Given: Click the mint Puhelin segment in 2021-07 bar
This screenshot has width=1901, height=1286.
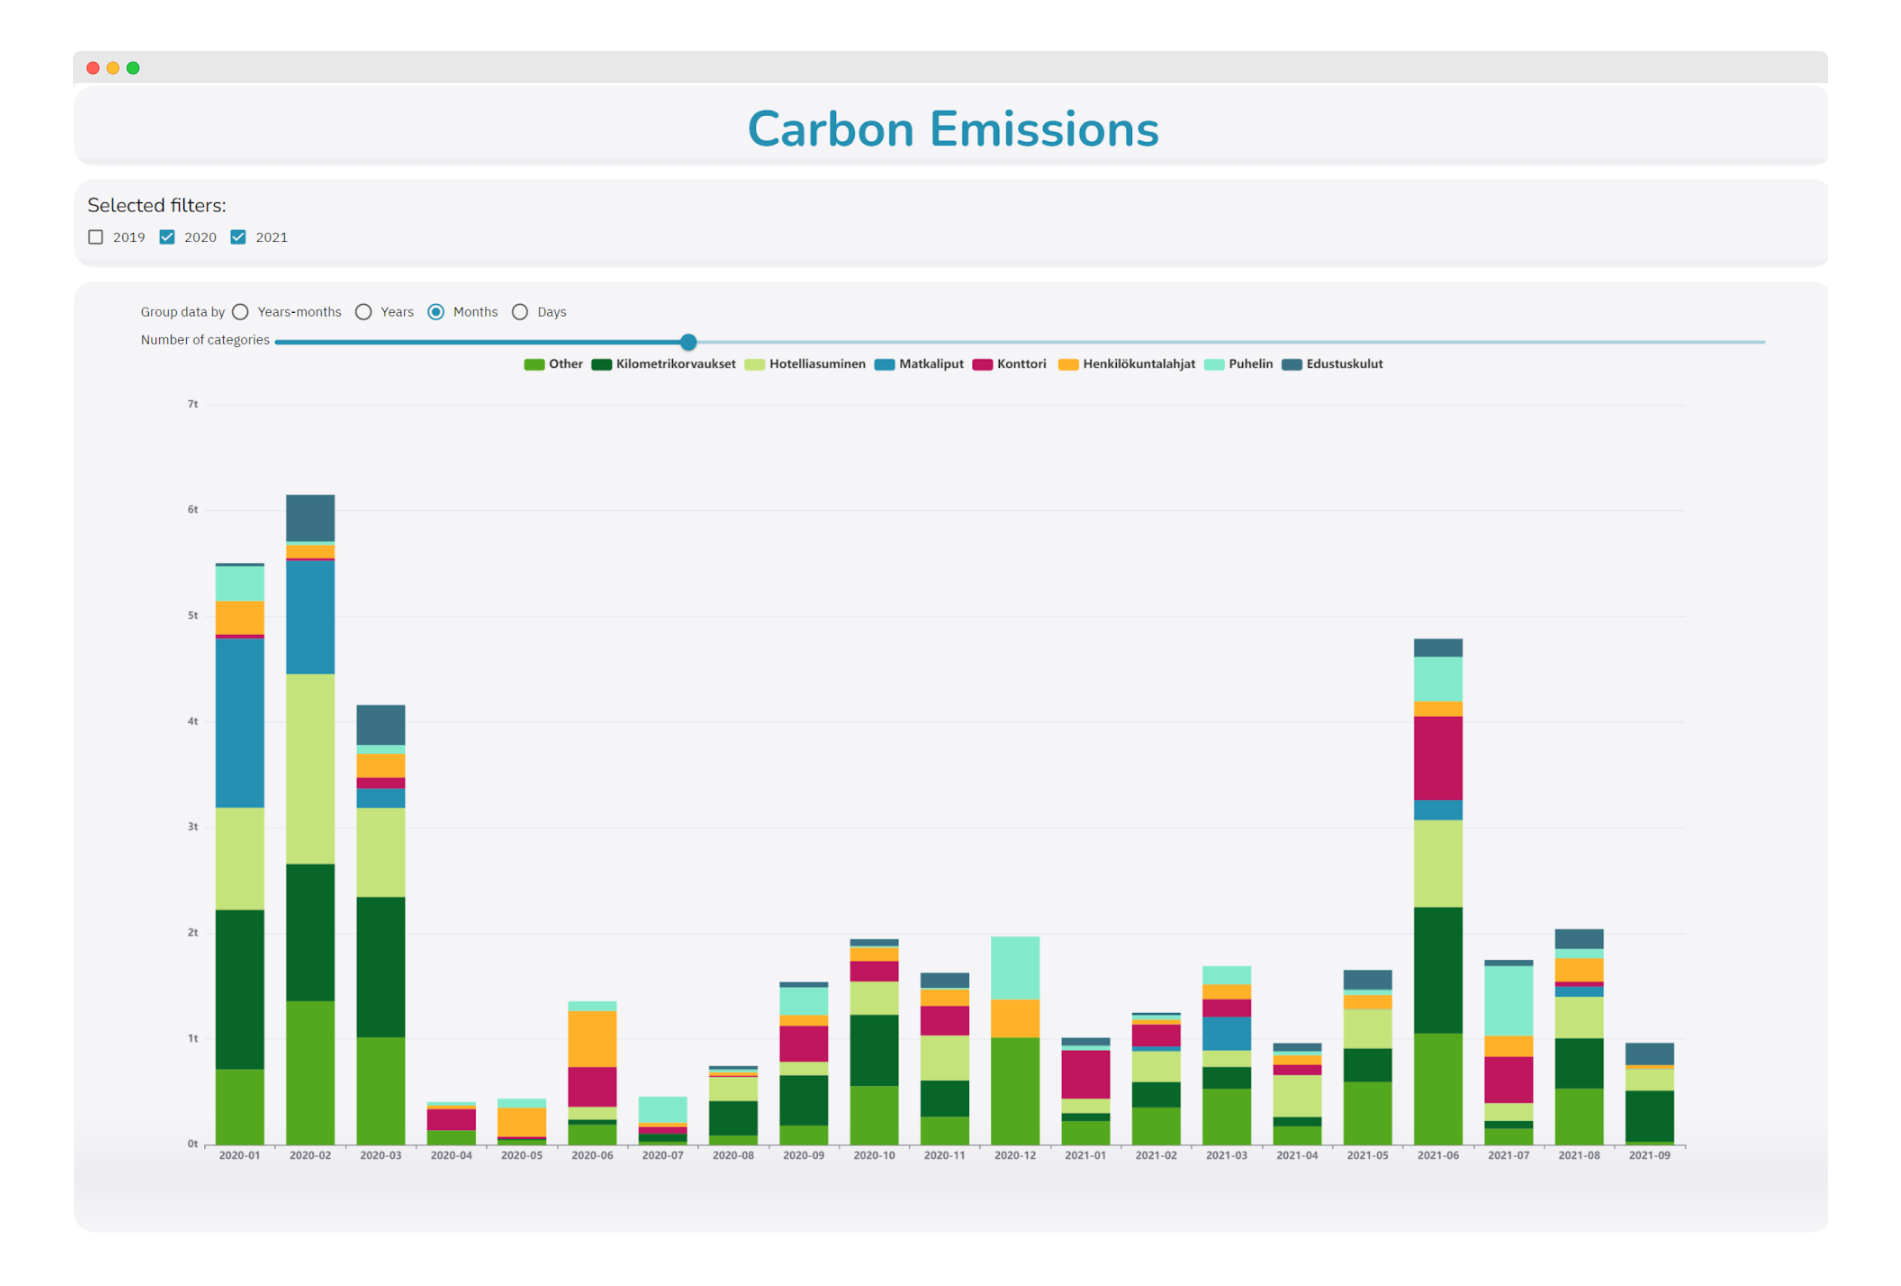Looking at the screenshot, I should point(1509,1001).
